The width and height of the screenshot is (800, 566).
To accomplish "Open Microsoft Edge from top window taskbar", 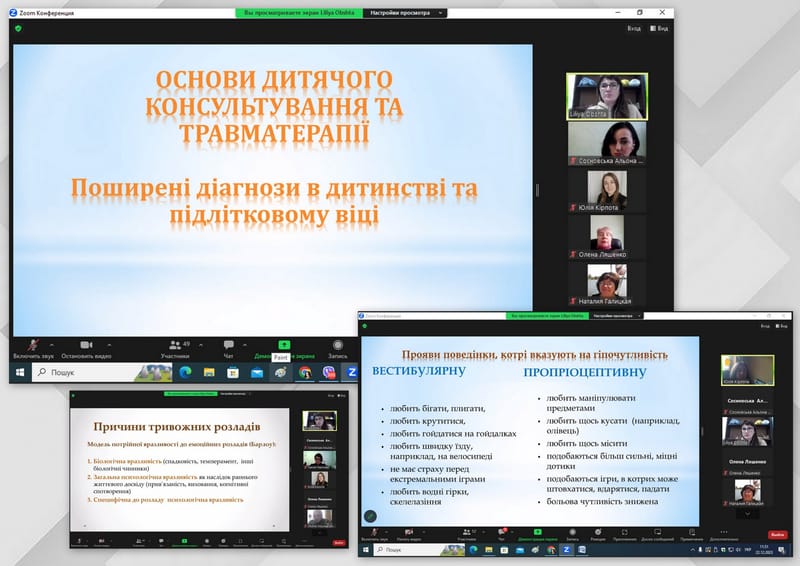I will pos(185,373).
